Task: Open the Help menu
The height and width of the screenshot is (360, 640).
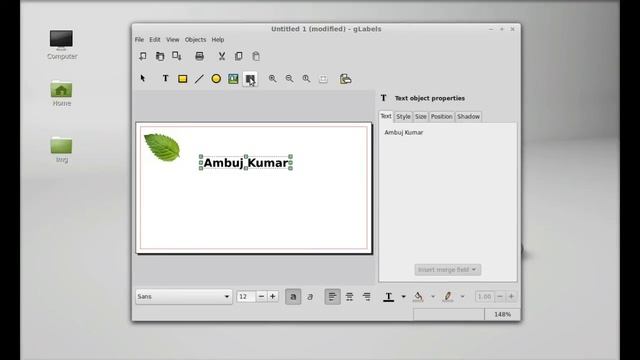Action: click(x=218, y=40)
